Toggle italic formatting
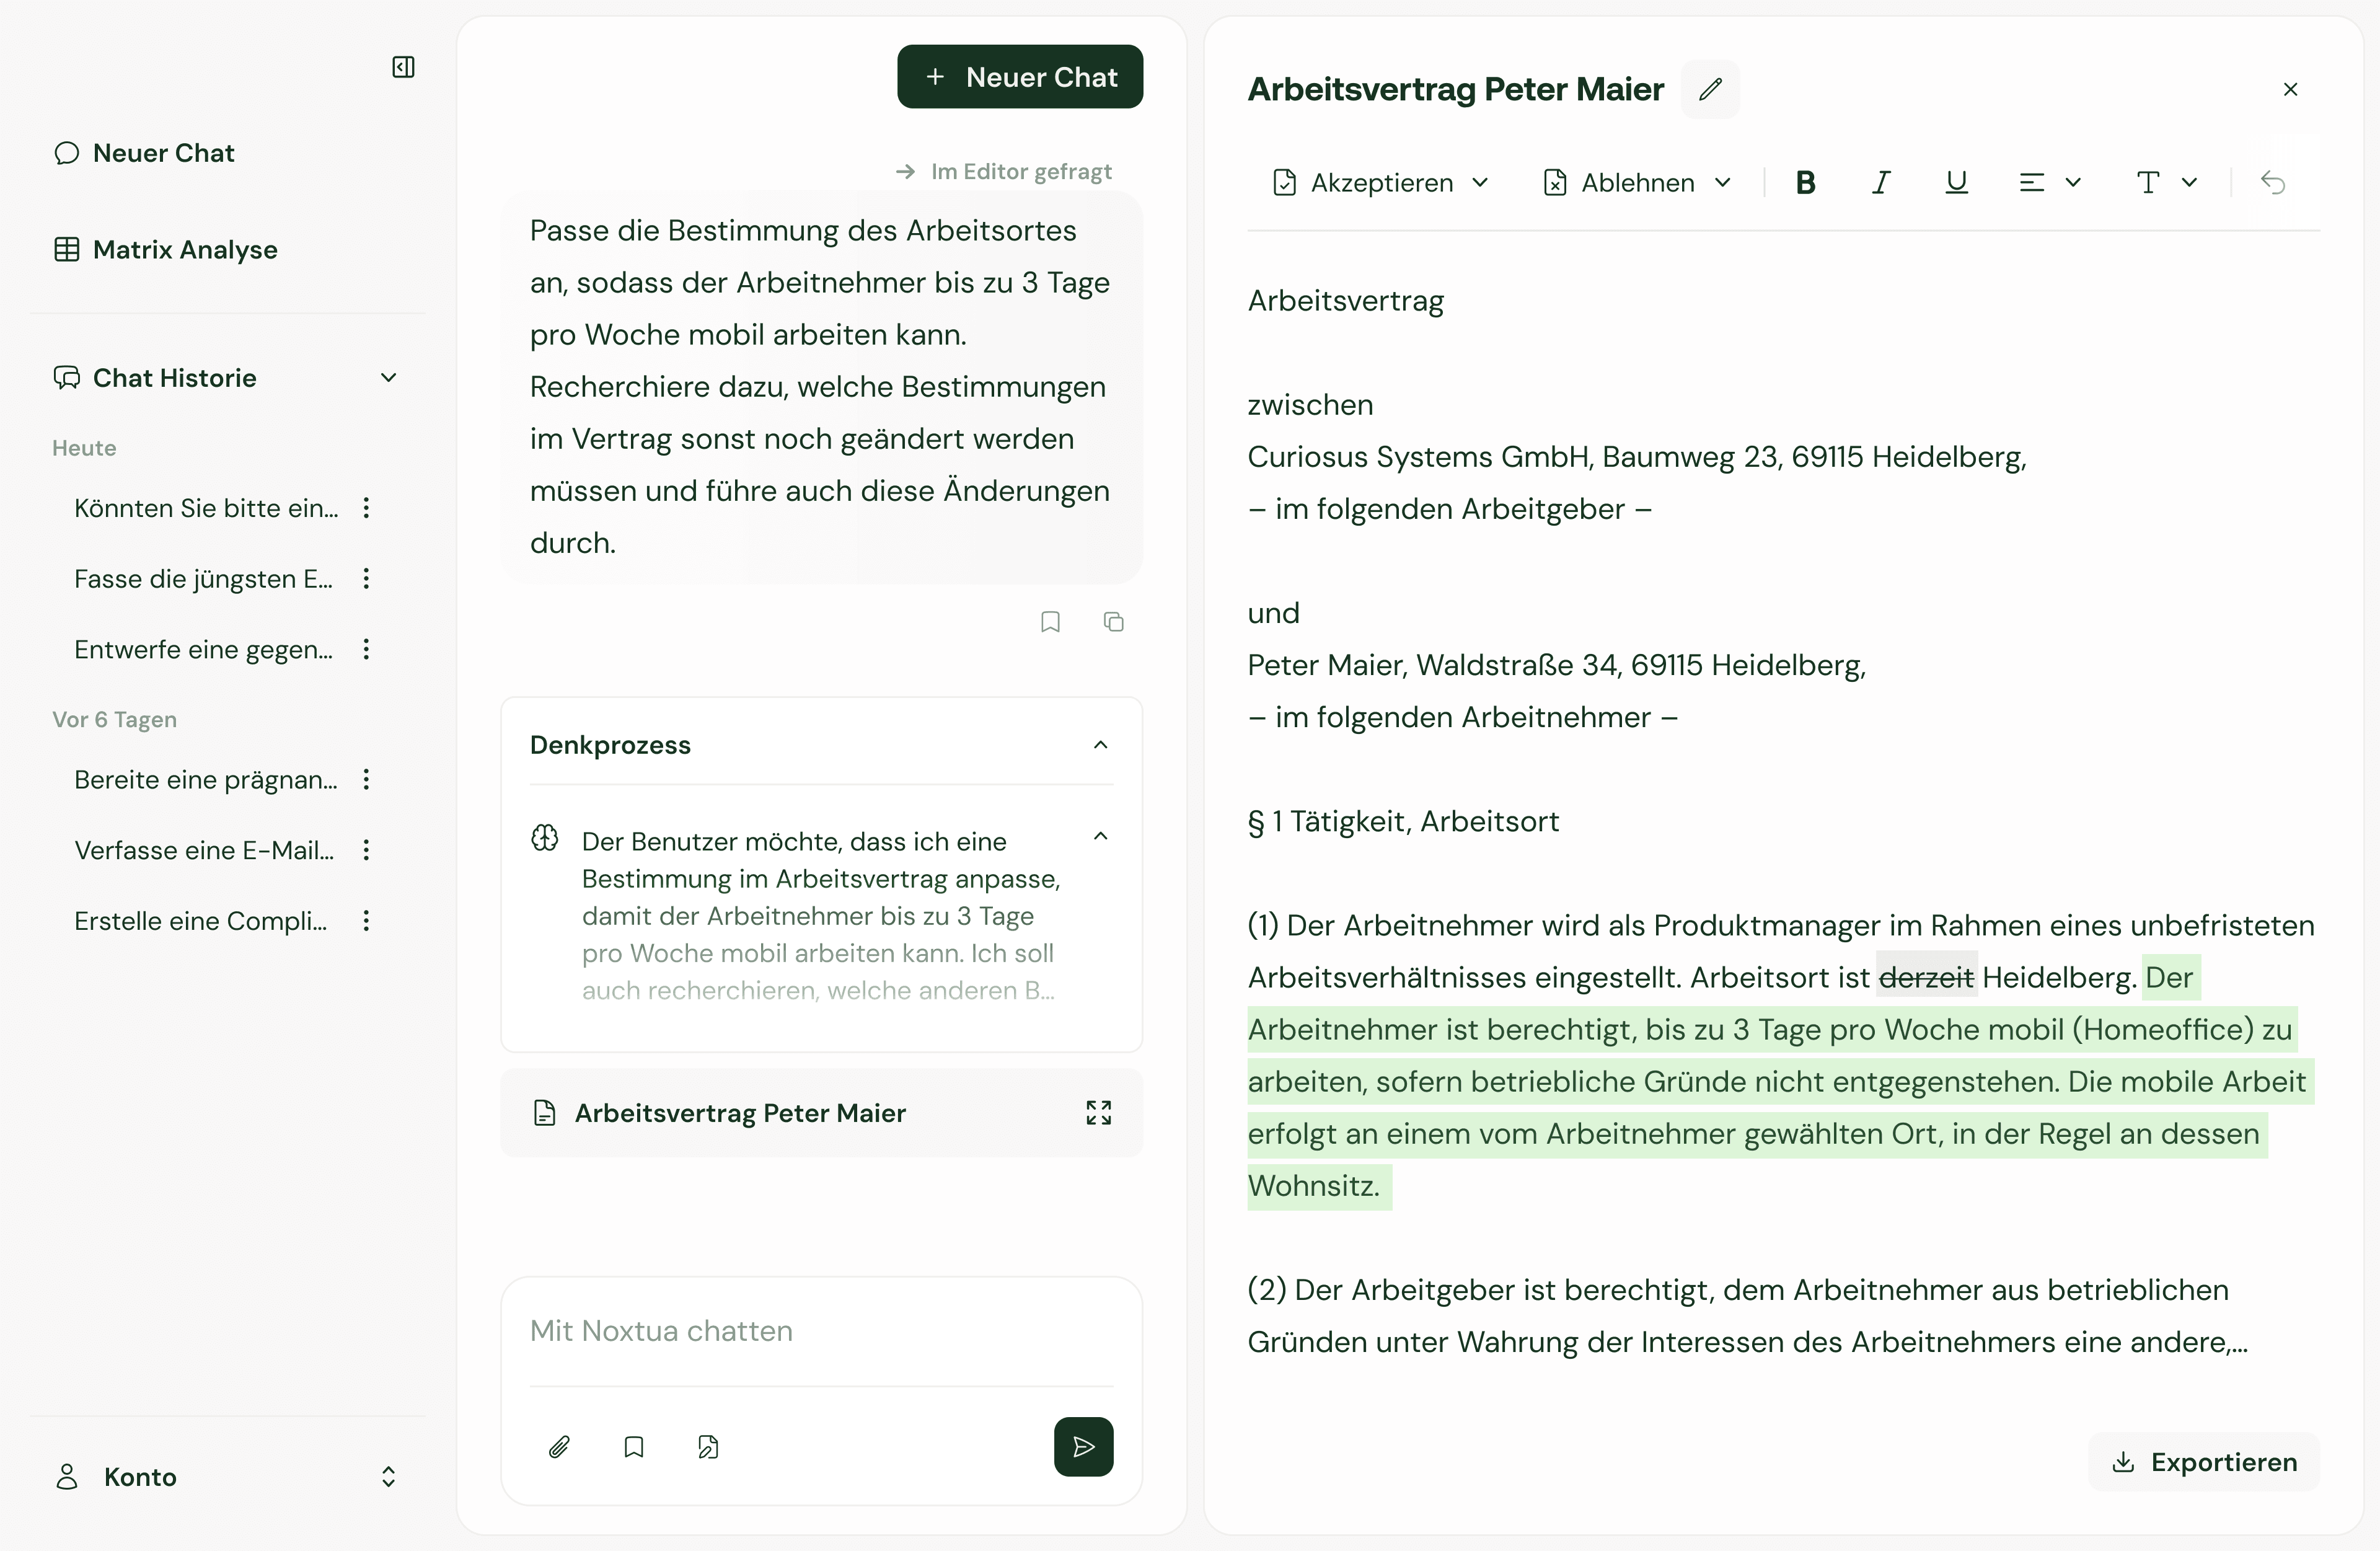This screenshot has height=1551, width=2380. pos(1881,182)
